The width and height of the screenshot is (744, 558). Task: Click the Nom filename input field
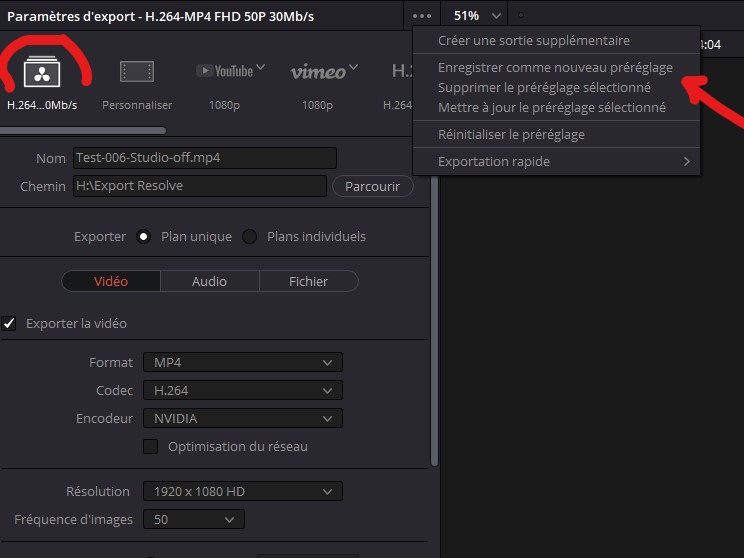(203, 158)
